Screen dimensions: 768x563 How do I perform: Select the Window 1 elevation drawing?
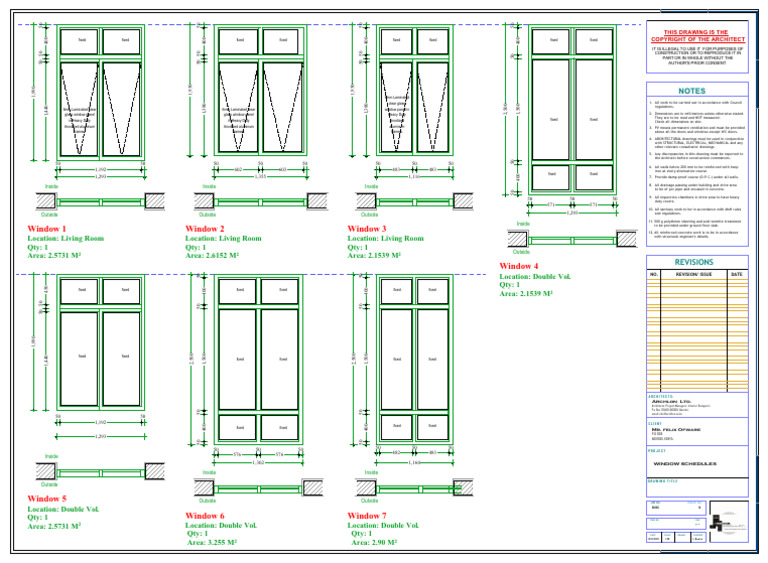101,92
